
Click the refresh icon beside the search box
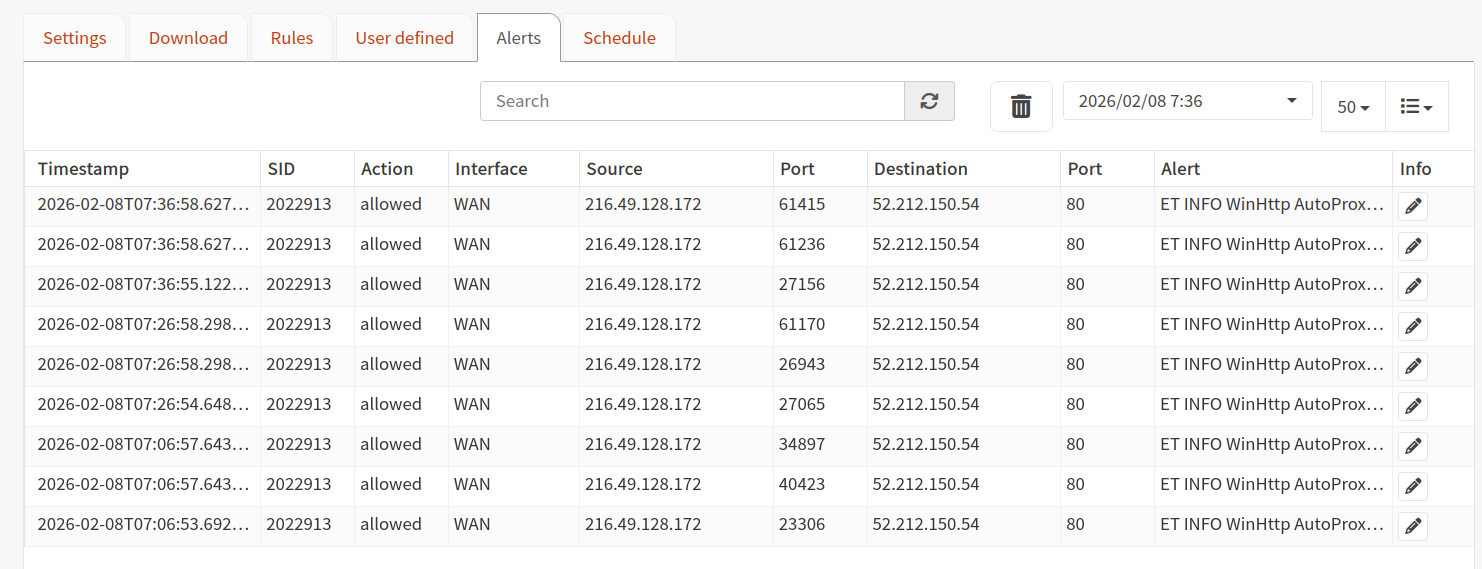pyautogui.click(x=929, y=101)
